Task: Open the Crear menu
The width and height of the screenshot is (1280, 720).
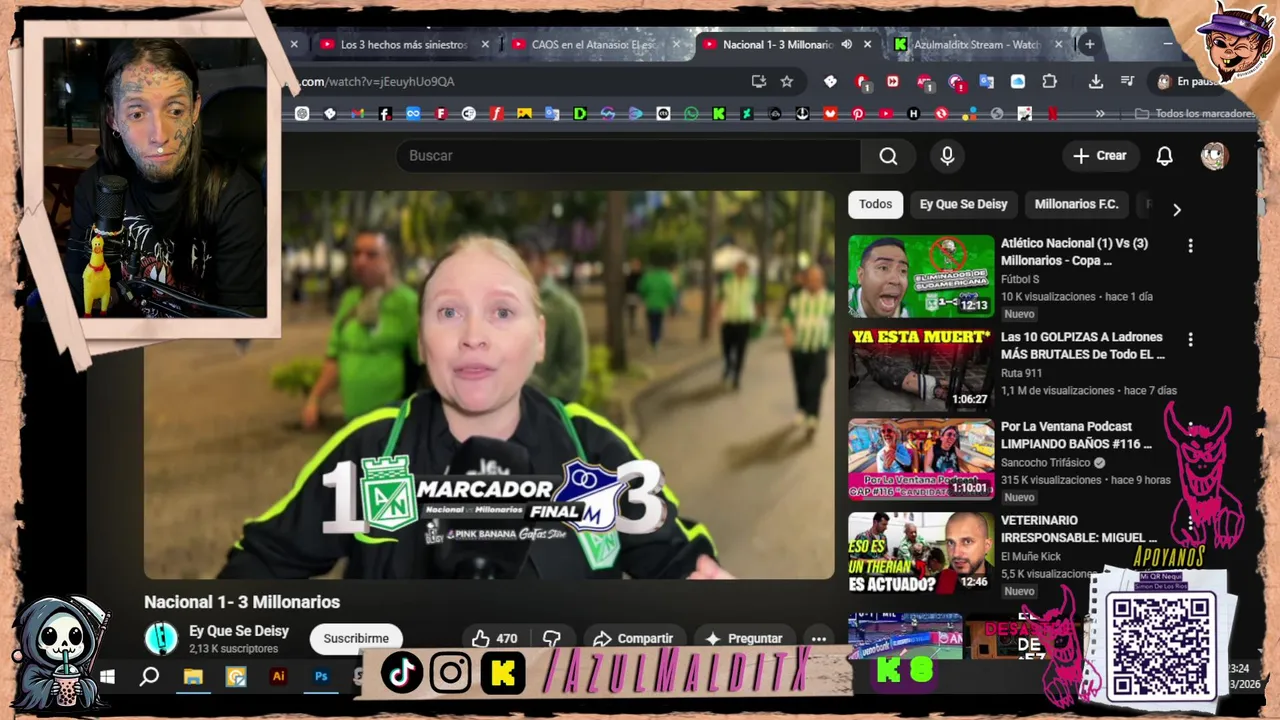Action: click(1100, 156)
